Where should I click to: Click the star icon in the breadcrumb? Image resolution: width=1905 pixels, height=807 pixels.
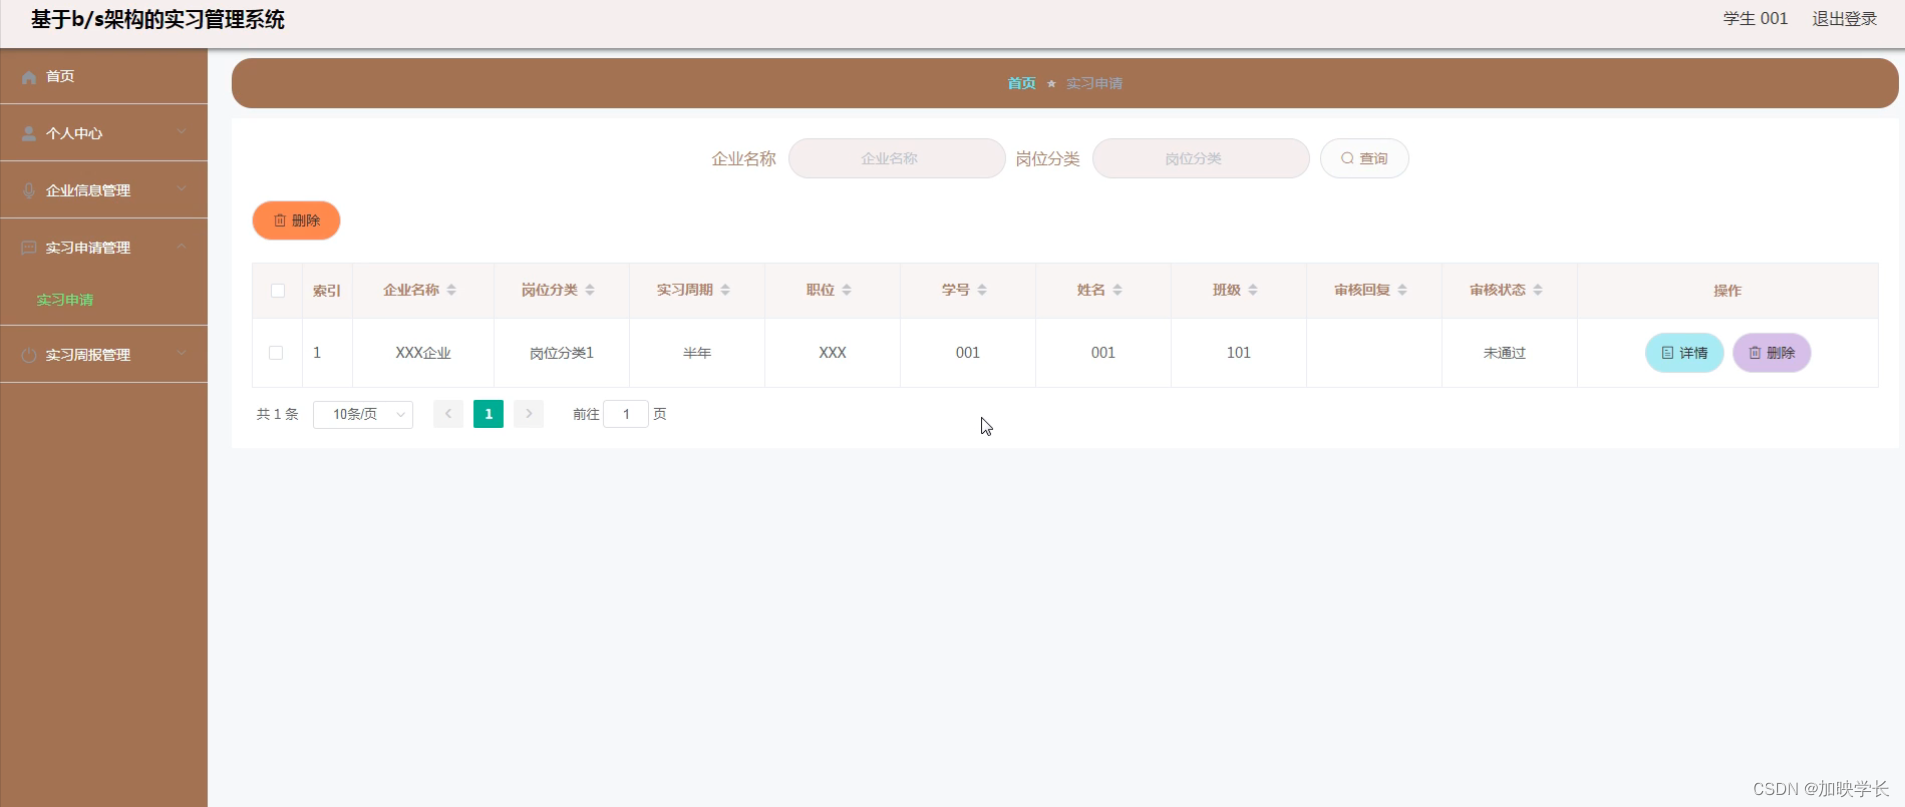(x=1051, y=84)
